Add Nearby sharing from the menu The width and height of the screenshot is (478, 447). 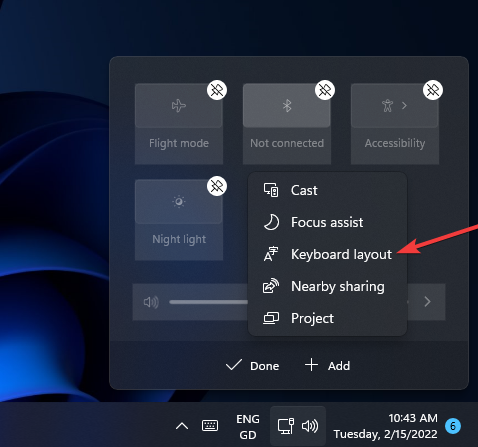tap(327, 286)
